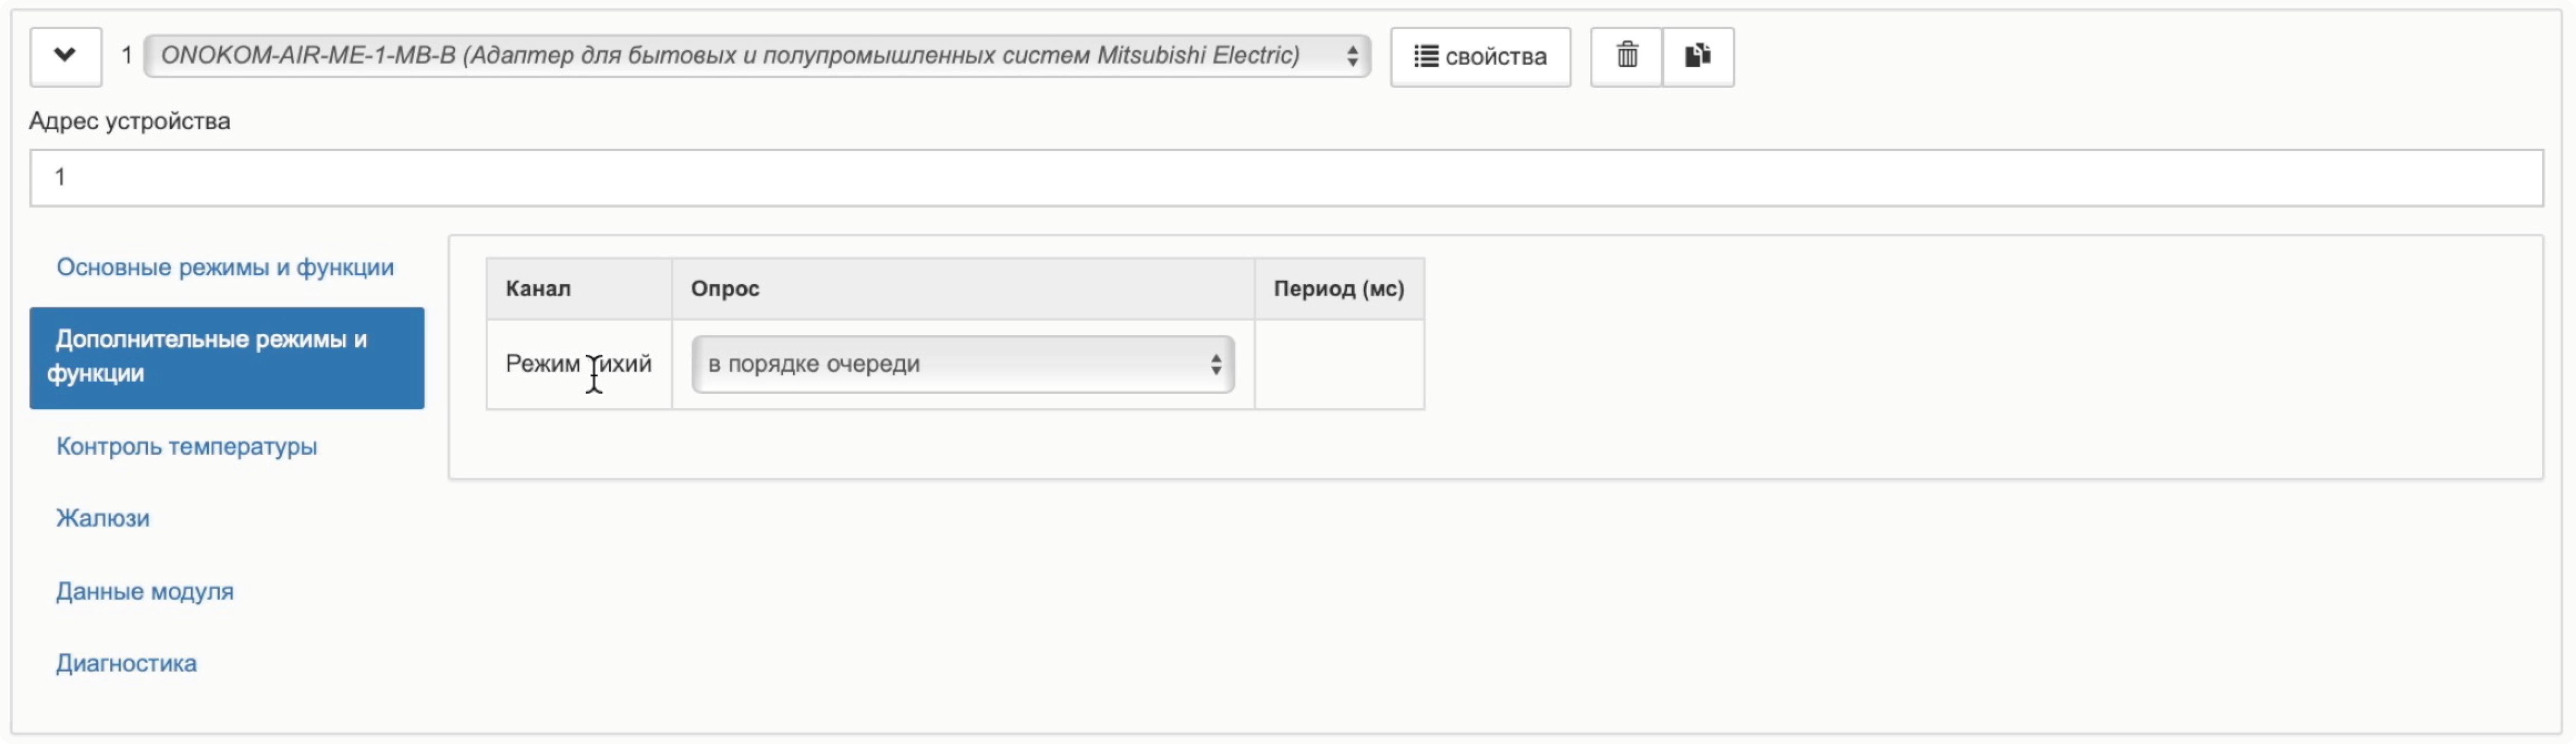Click the Канал column header
The image size is (2576, 744).
click(x=538, y=289)
